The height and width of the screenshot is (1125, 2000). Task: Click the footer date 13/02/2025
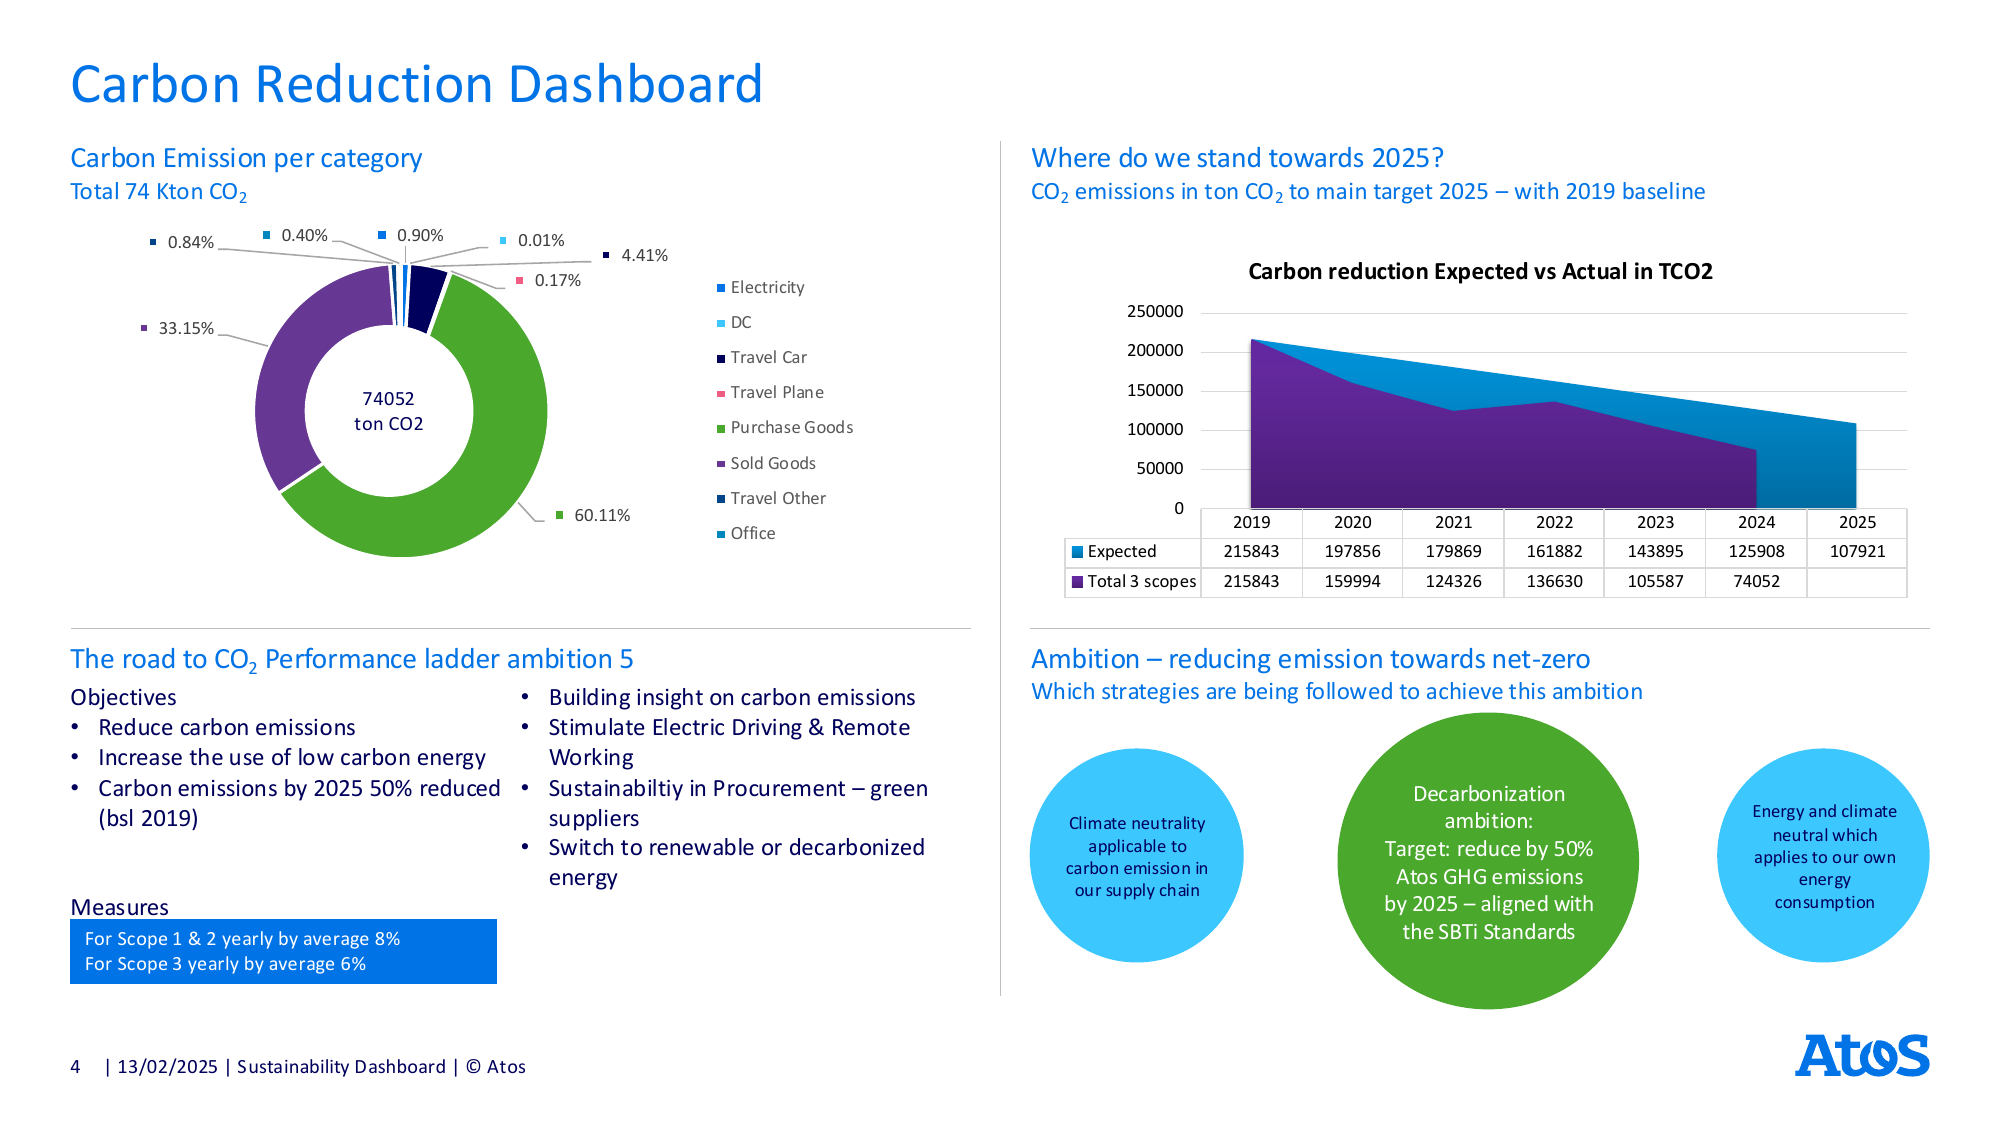tap(167, 1067)
